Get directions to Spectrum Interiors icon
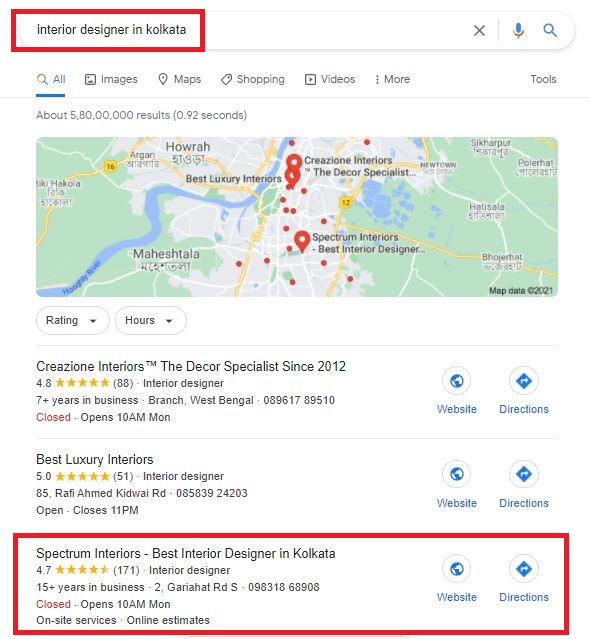Image resolution: width=589 pixels, height=639 pixels. (524, 568)
